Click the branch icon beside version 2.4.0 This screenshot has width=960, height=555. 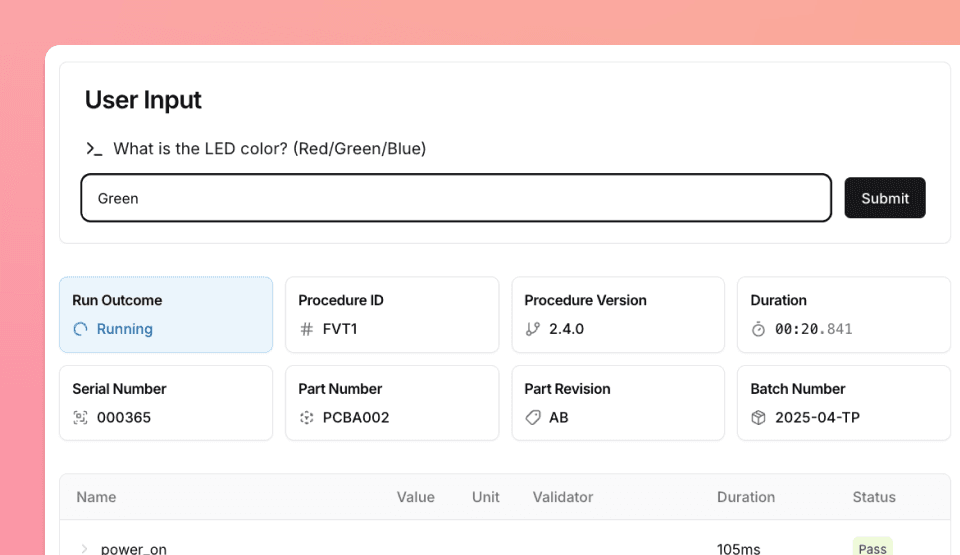[533, 329]
